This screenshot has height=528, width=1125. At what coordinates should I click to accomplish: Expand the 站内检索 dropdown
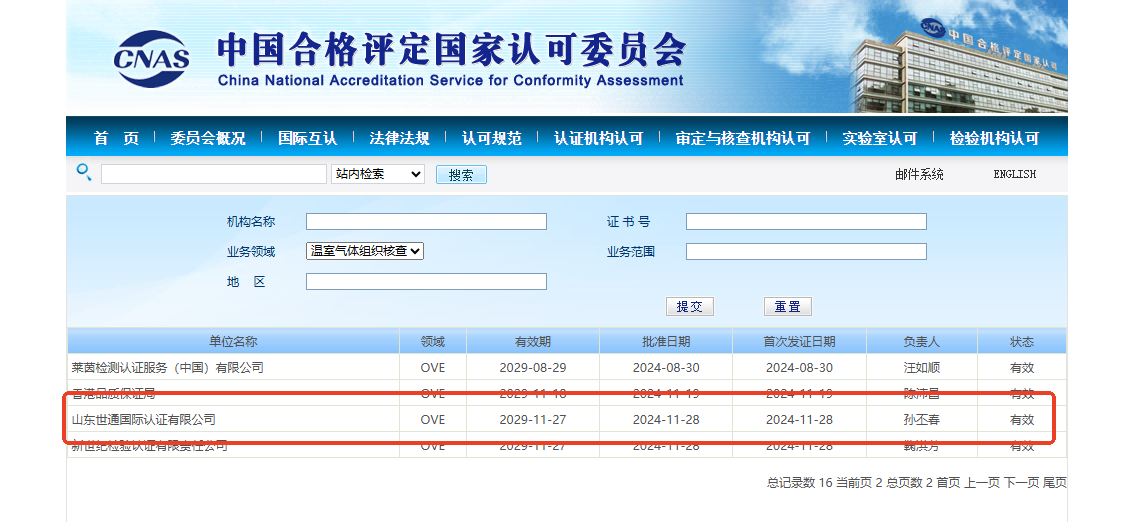point(378,174)
